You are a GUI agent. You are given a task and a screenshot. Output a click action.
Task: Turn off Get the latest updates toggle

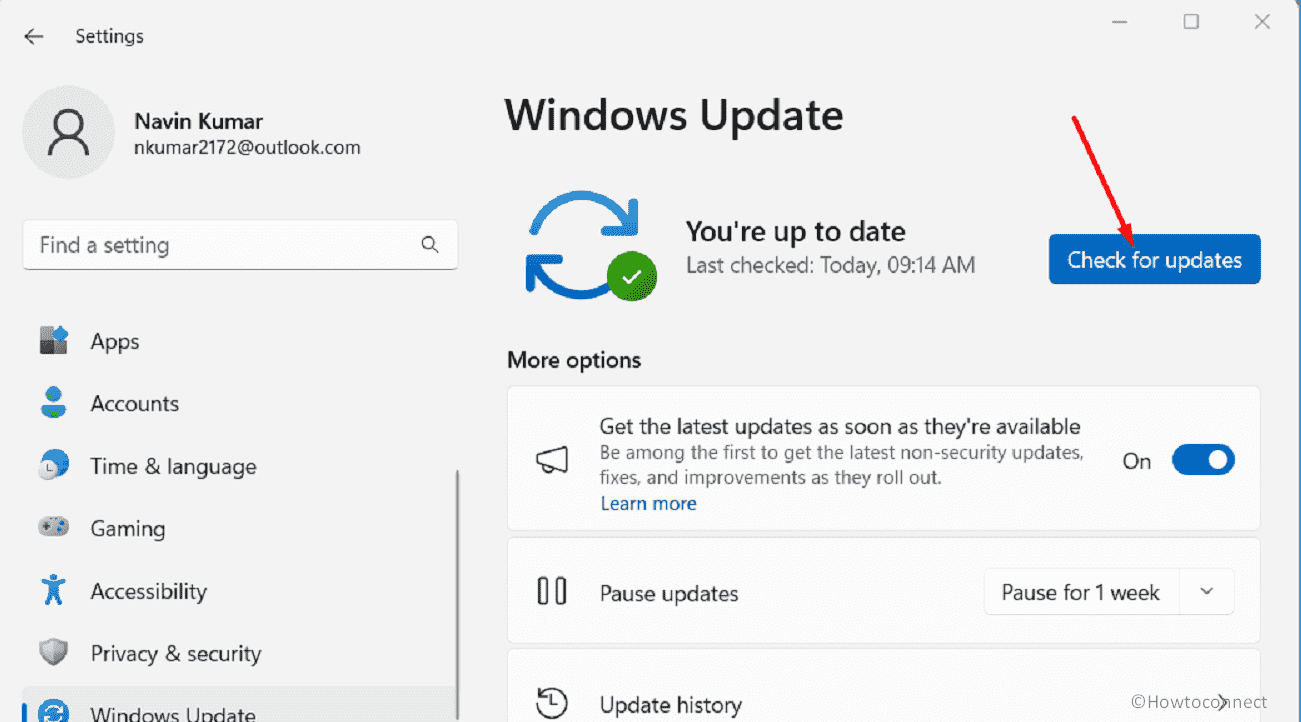pos(1203,460)
